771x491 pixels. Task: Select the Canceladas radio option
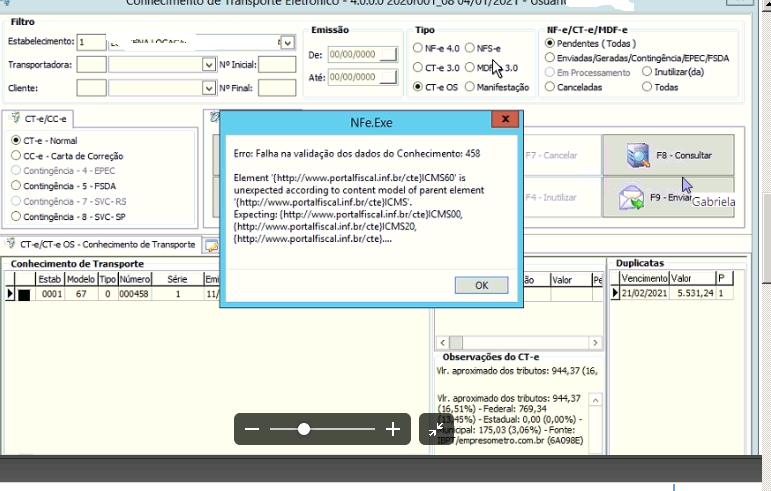click(550, 87)
